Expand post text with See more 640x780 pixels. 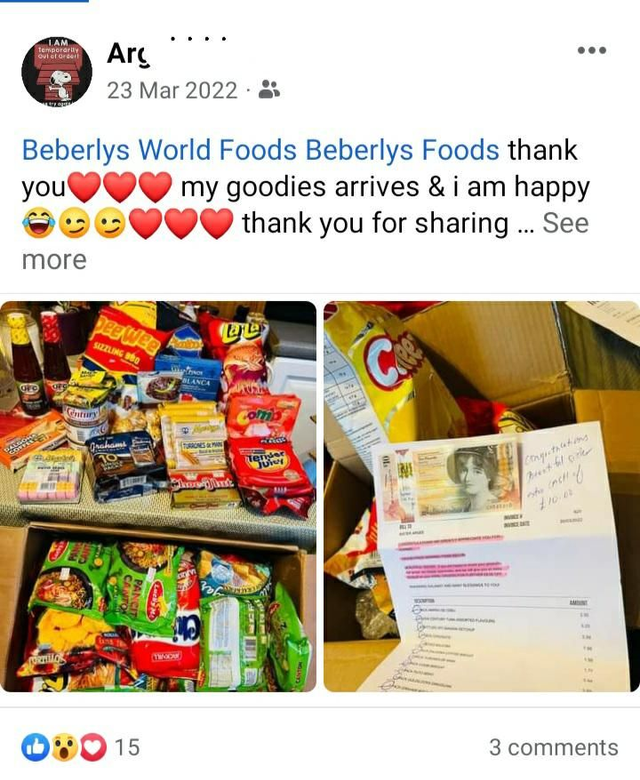point(305,241)
